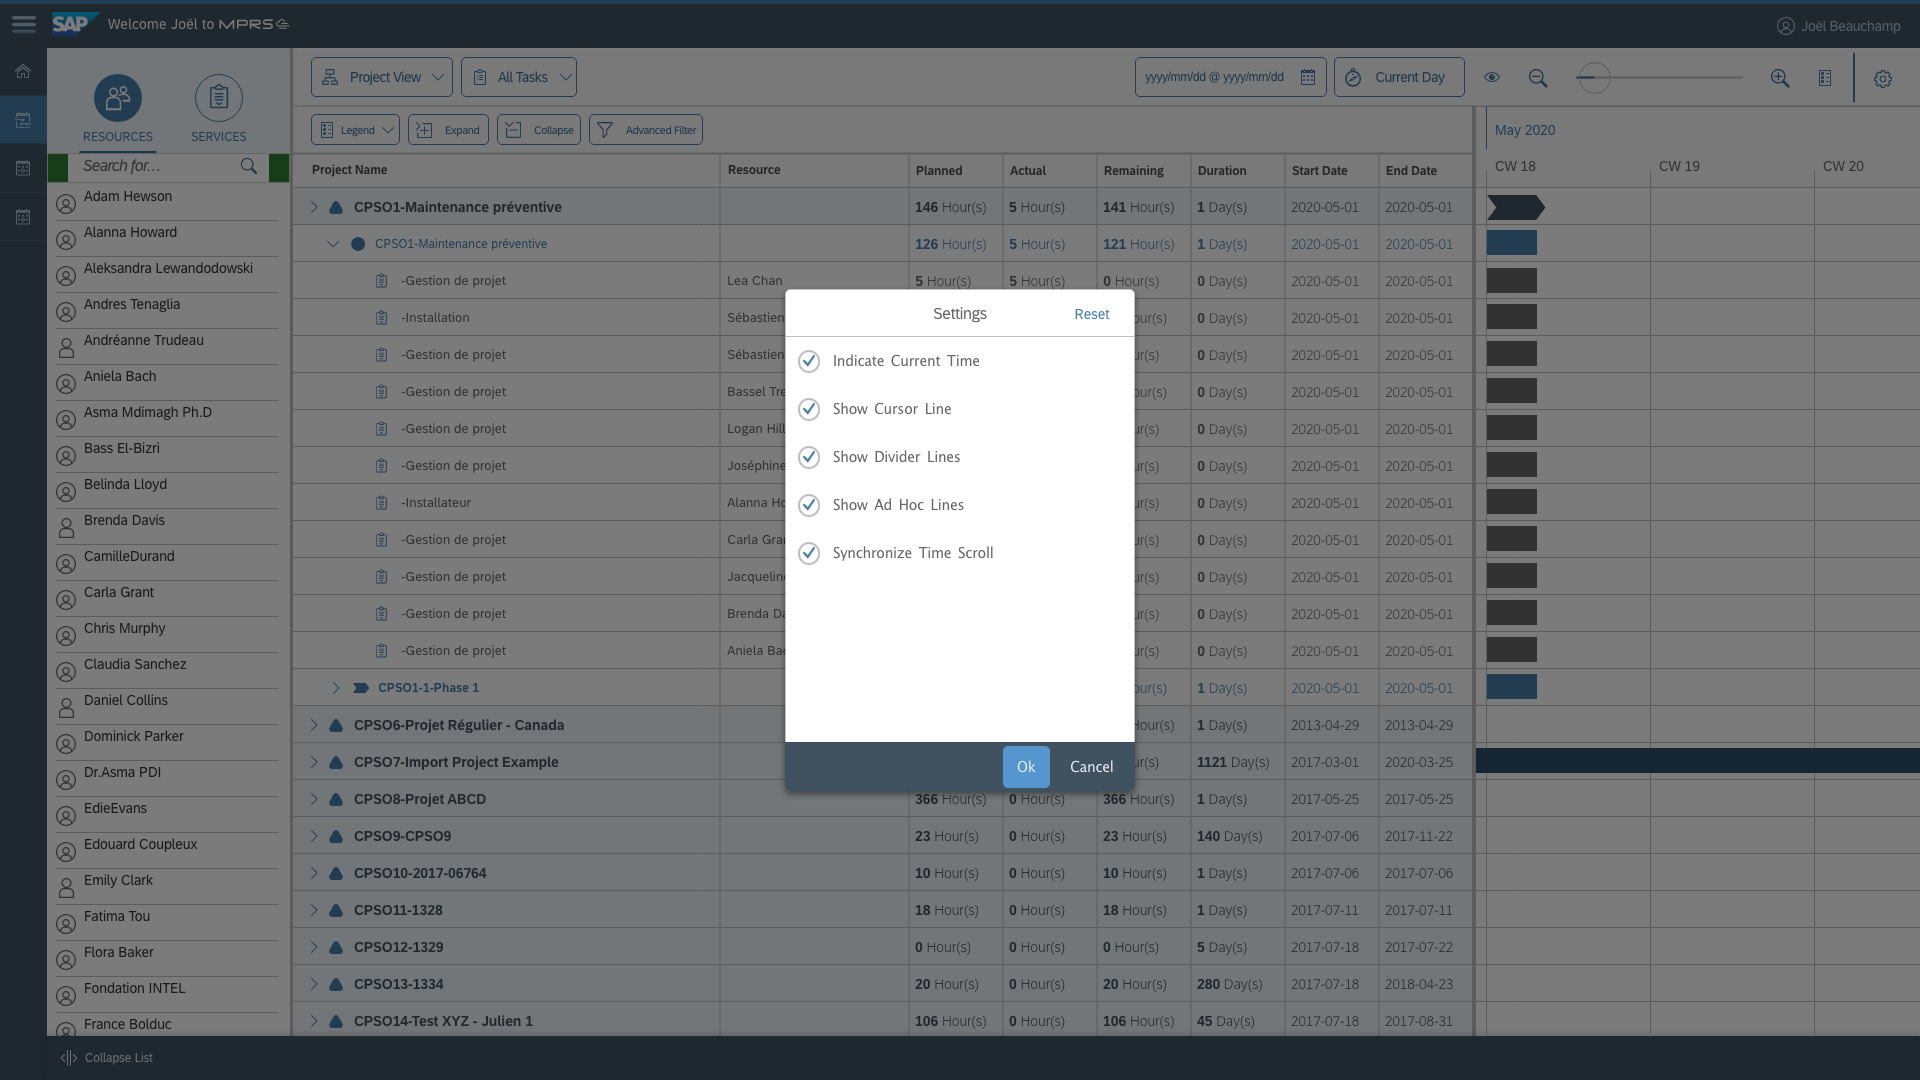Uncheck Show Cursor Line

[809, 409]
